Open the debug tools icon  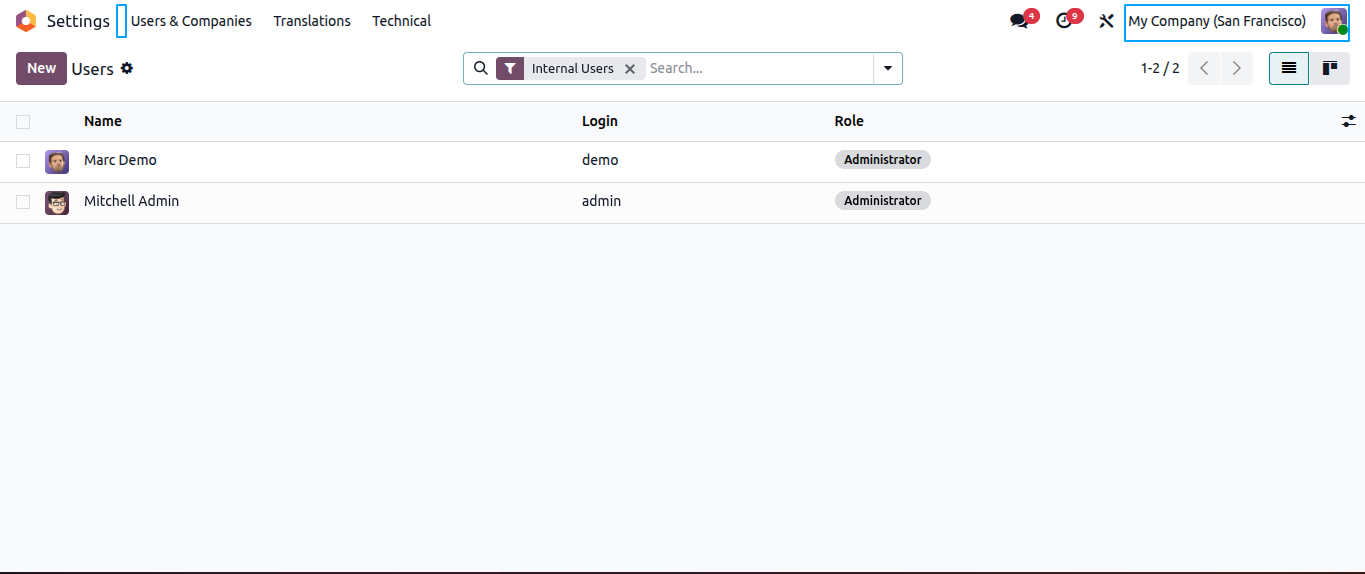point(1106,21)
